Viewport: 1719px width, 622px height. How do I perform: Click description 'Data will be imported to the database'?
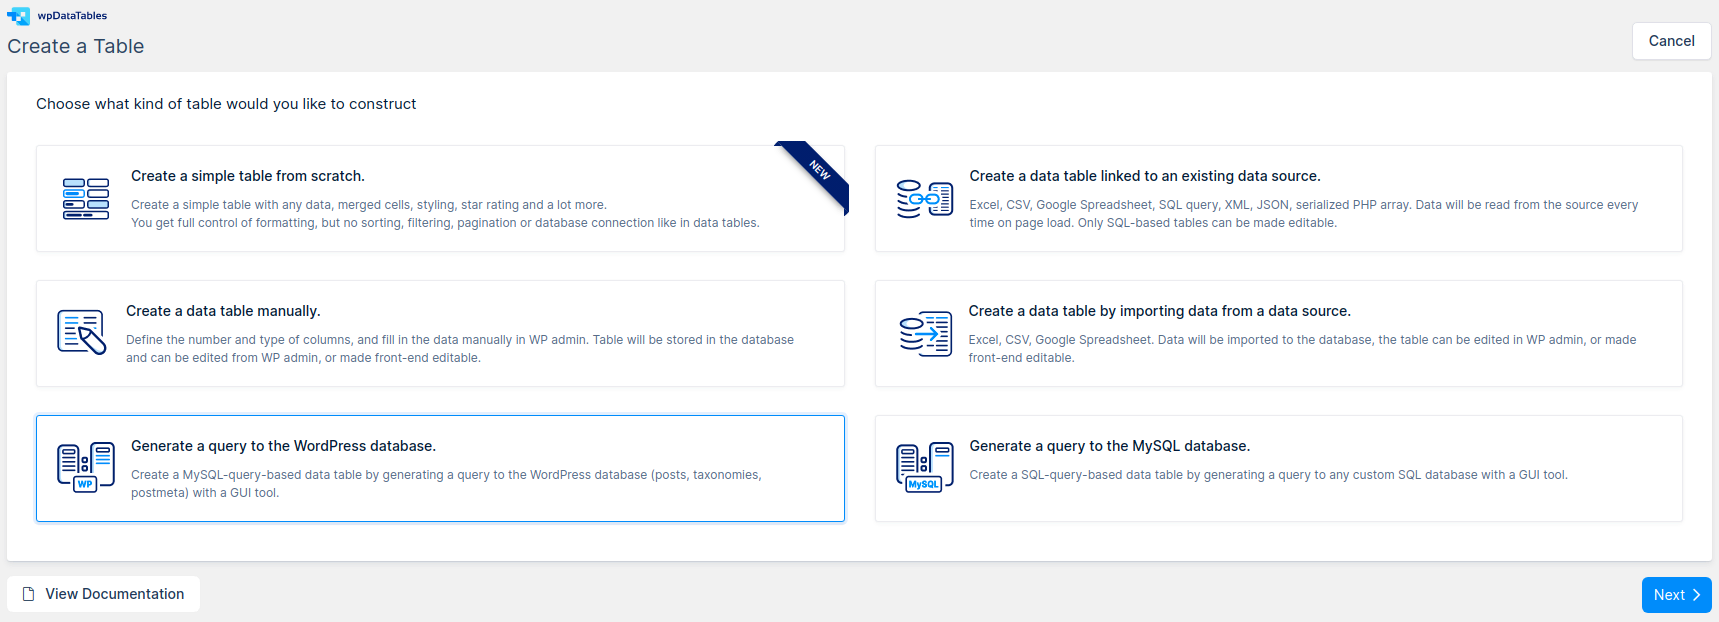click(1302, 349)
